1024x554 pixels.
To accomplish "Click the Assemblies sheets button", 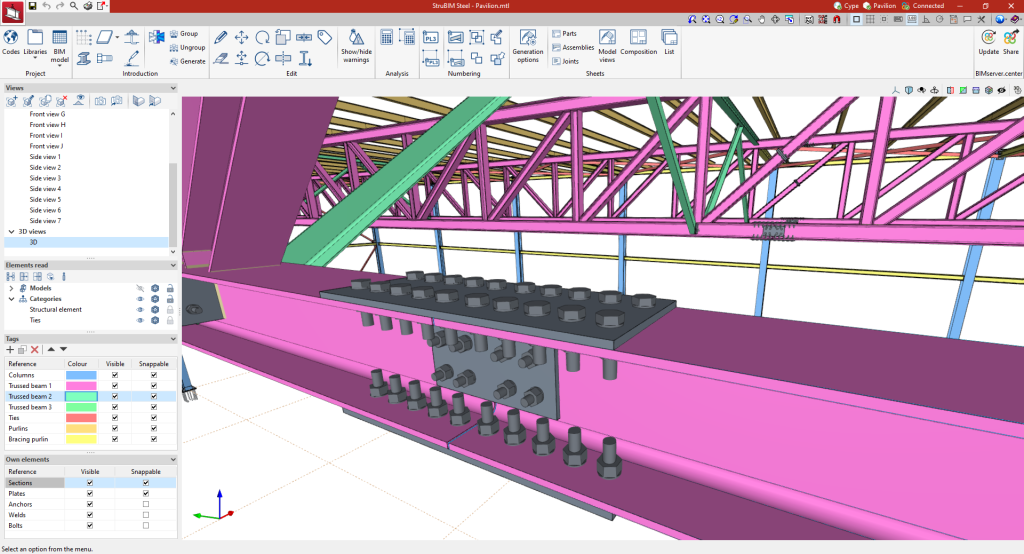I will 572,47.
